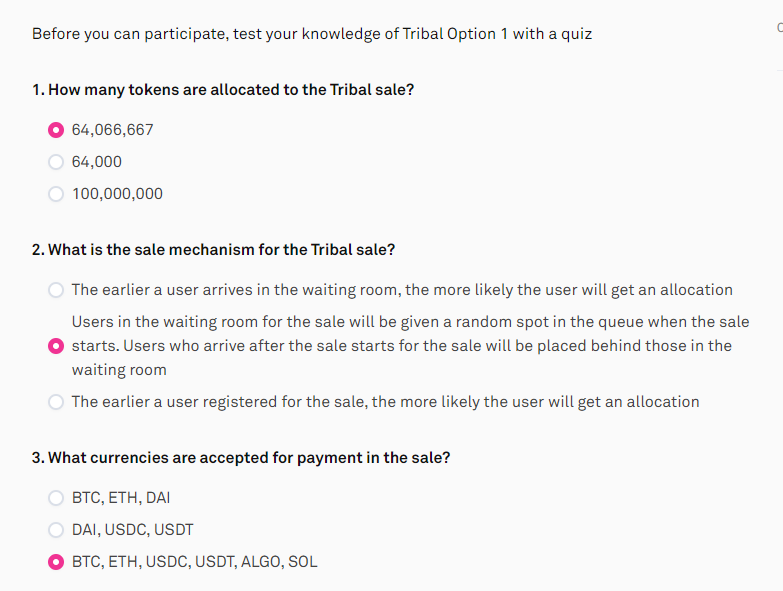Select the 100,000,000 radio button
This screenshot has height=591, width=783.
pos(56,194)
